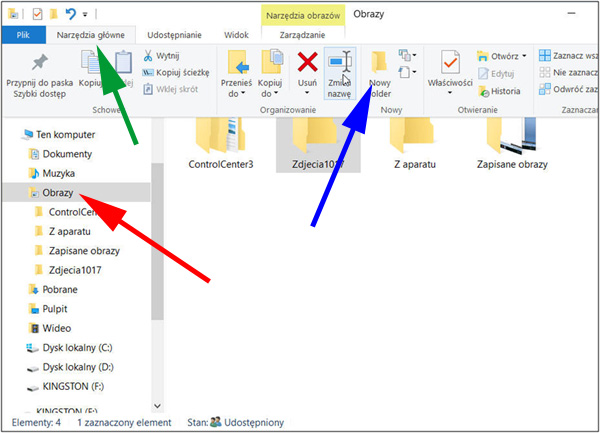Click the red X Usuń icon
The height and width of the screenshot is (433, 600).
(307, 62)
